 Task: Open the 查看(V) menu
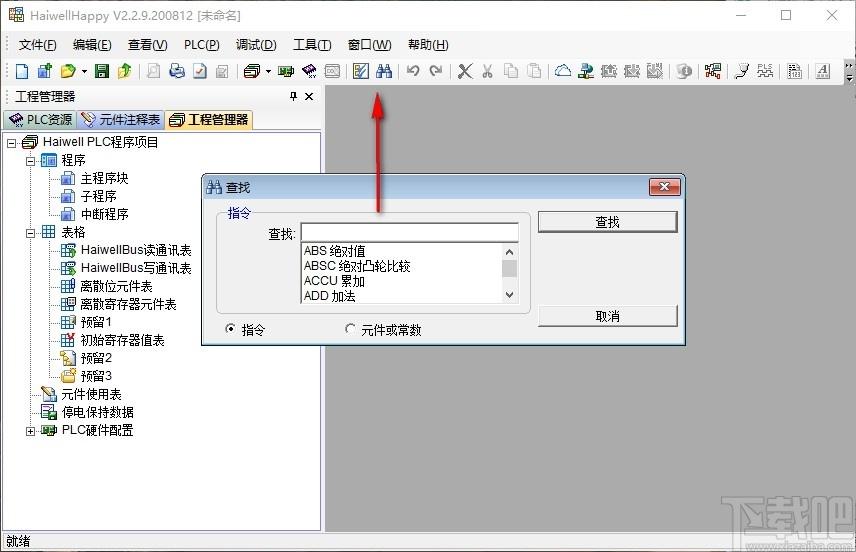147,45
